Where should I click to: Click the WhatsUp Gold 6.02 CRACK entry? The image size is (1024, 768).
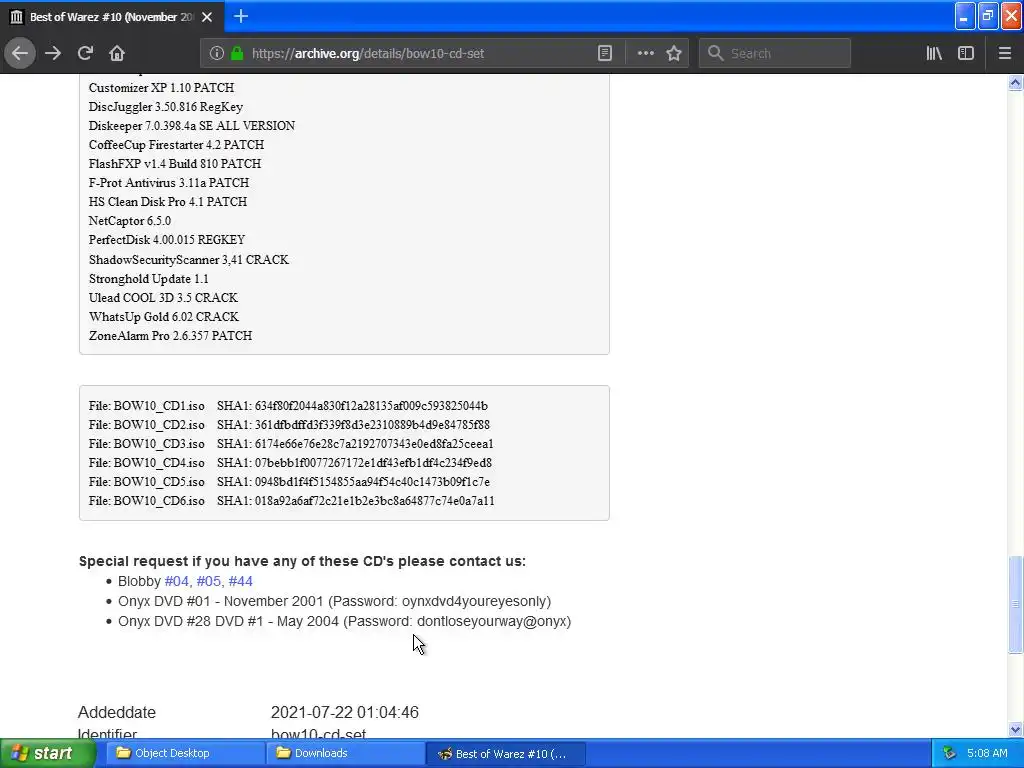point(164,316)
